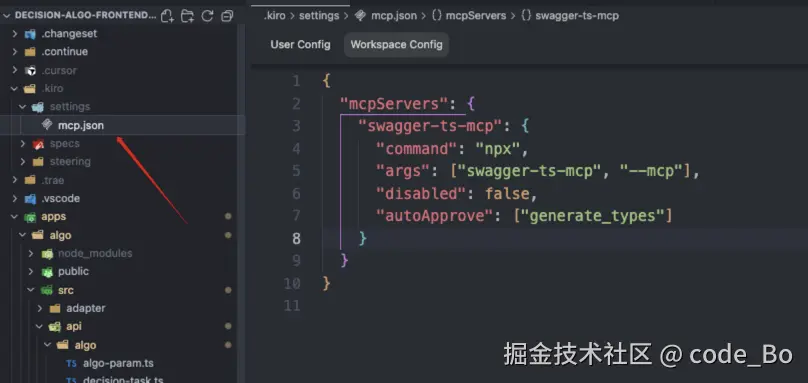The height and width of the screenshot is (383, 808).
Task: Expand the adapter folder chevron
Action: click(39, 308)
